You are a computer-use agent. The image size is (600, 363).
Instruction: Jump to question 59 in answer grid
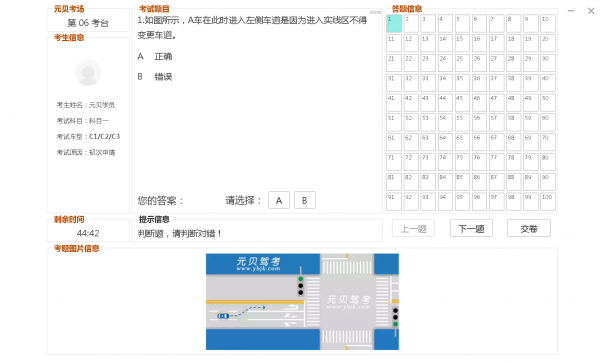pos(530,122)
